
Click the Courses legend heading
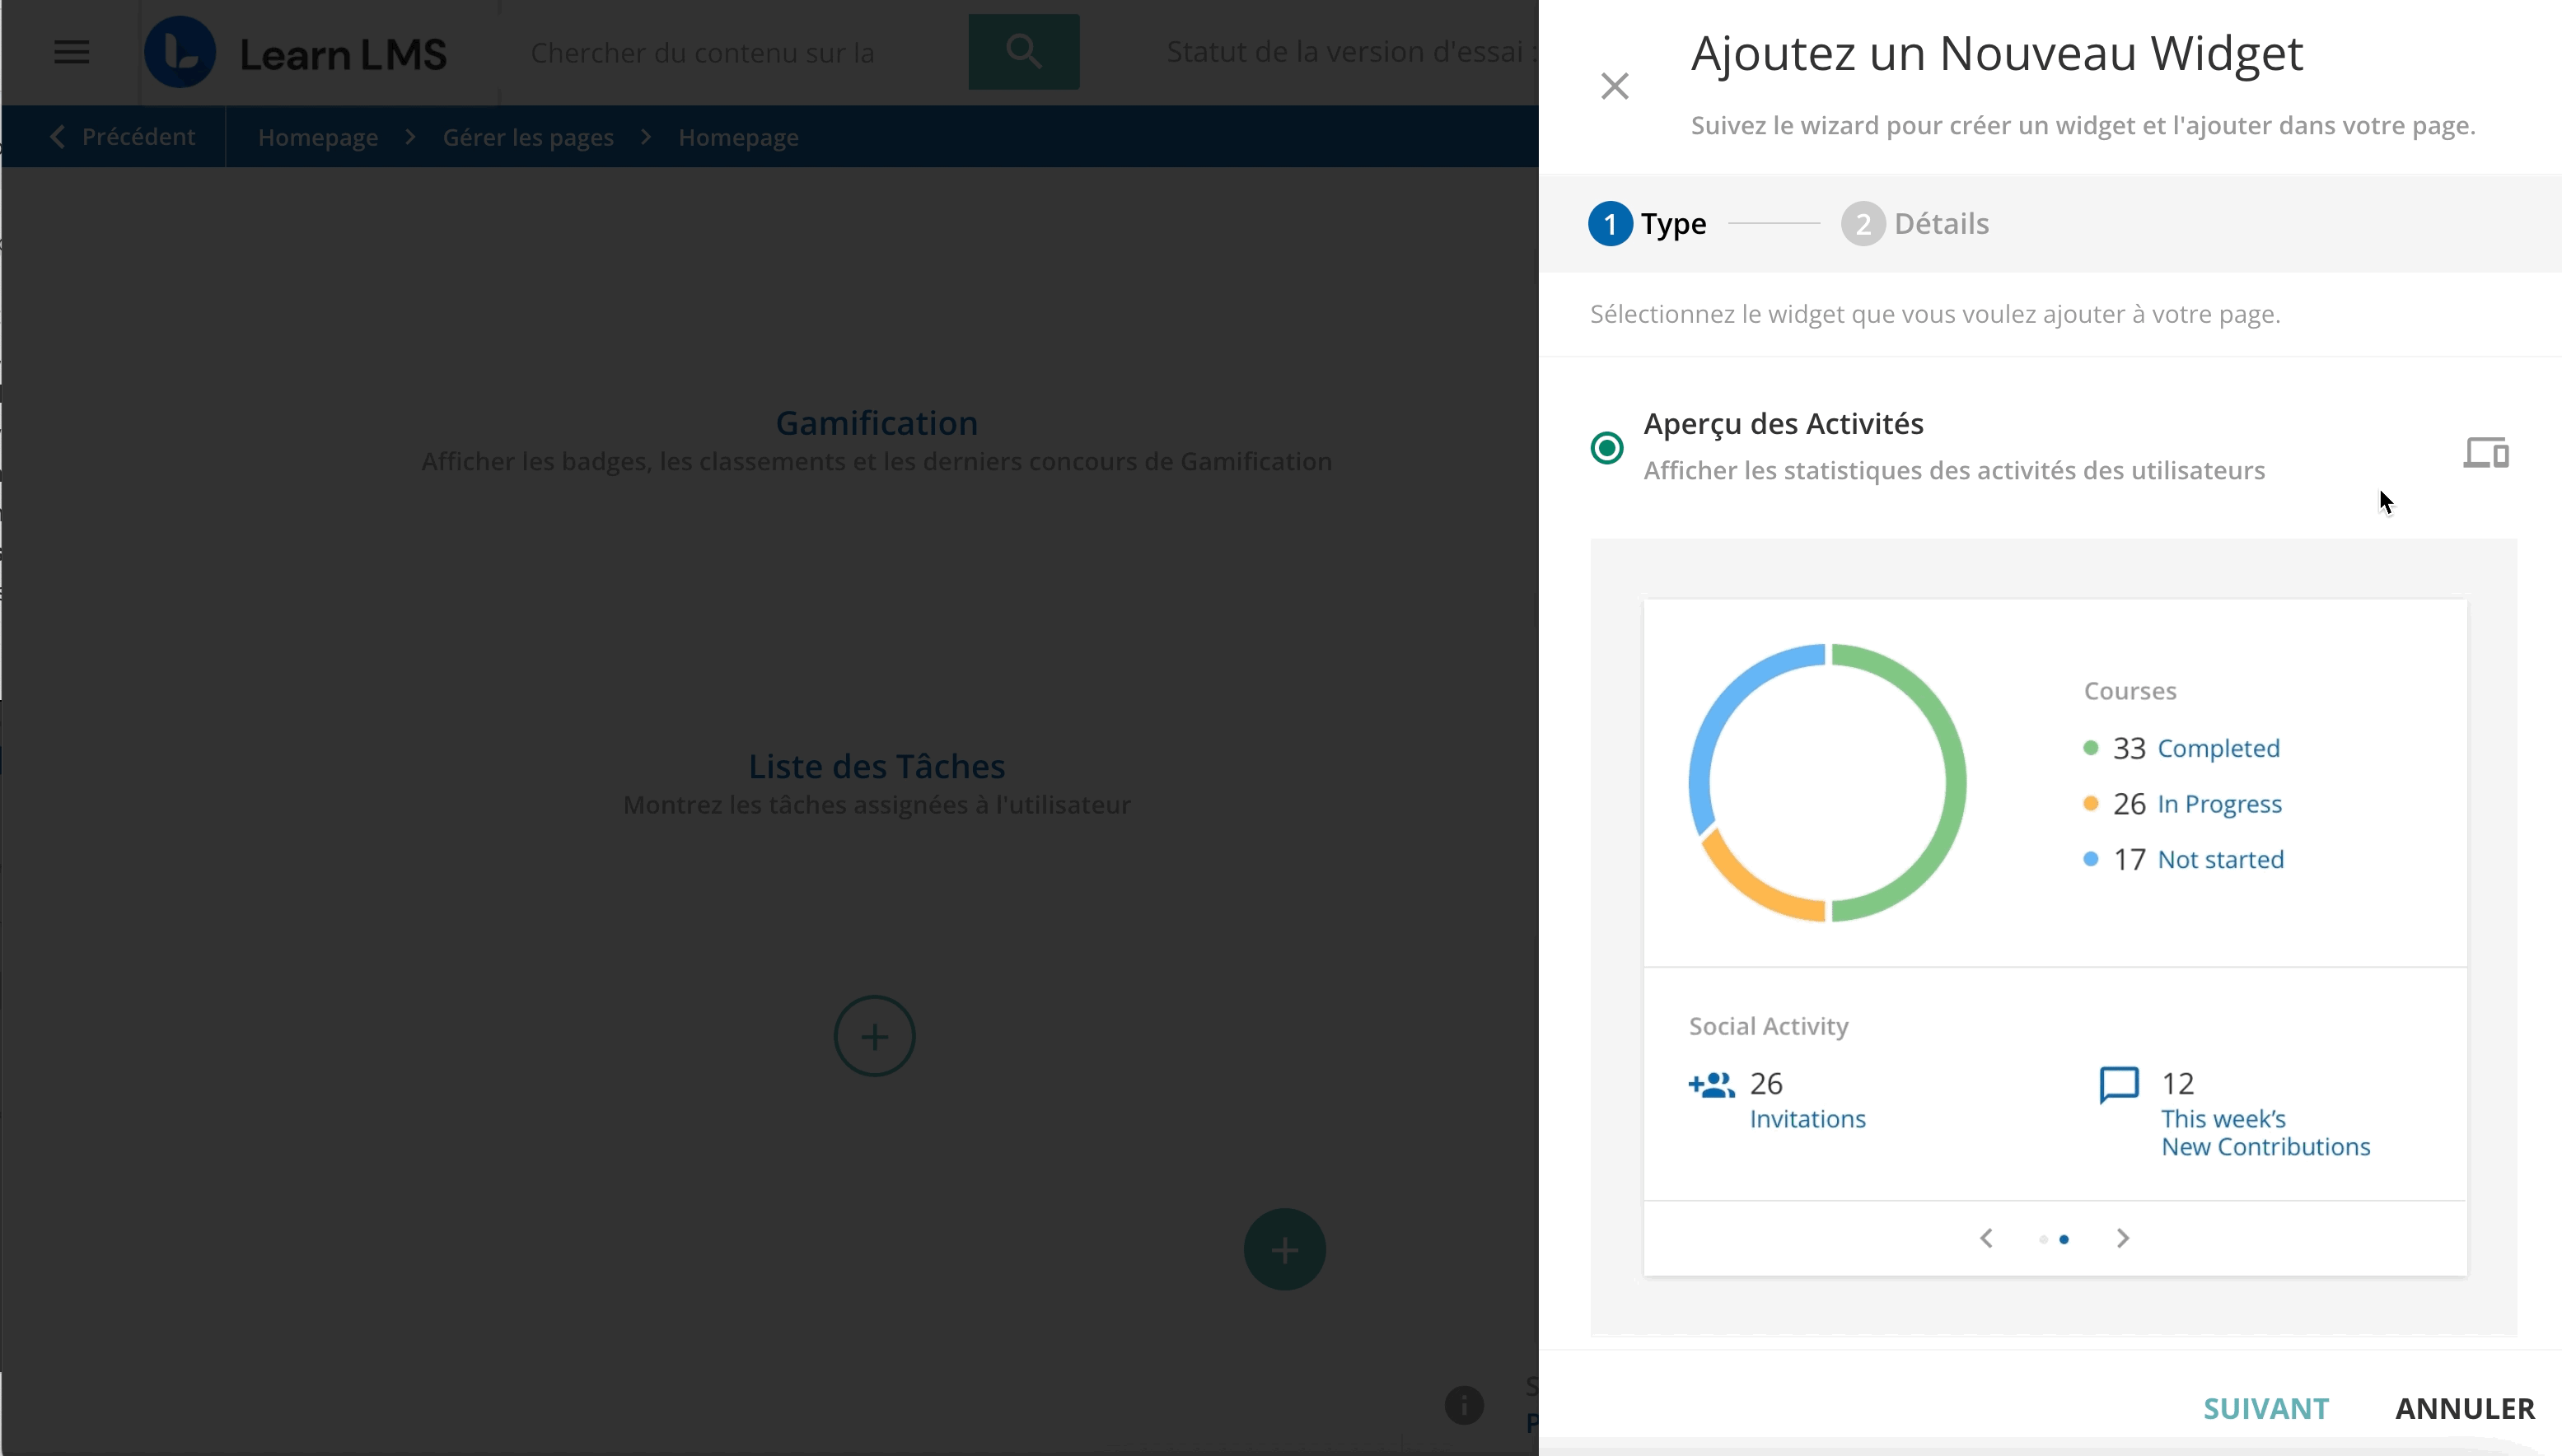(x=2130, y=691)
